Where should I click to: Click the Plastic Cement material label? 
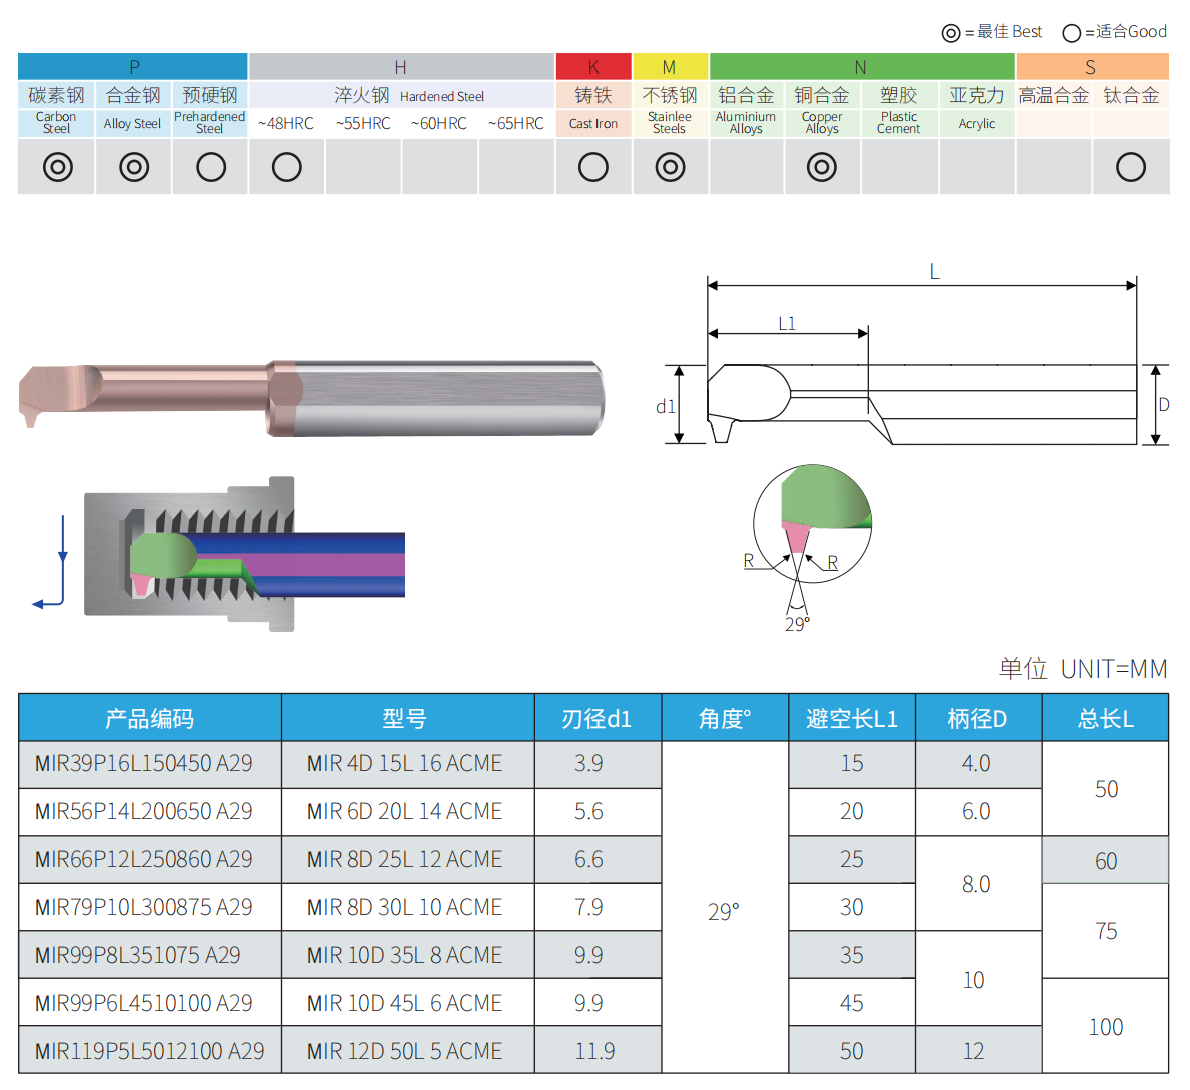tap(899, 123)
